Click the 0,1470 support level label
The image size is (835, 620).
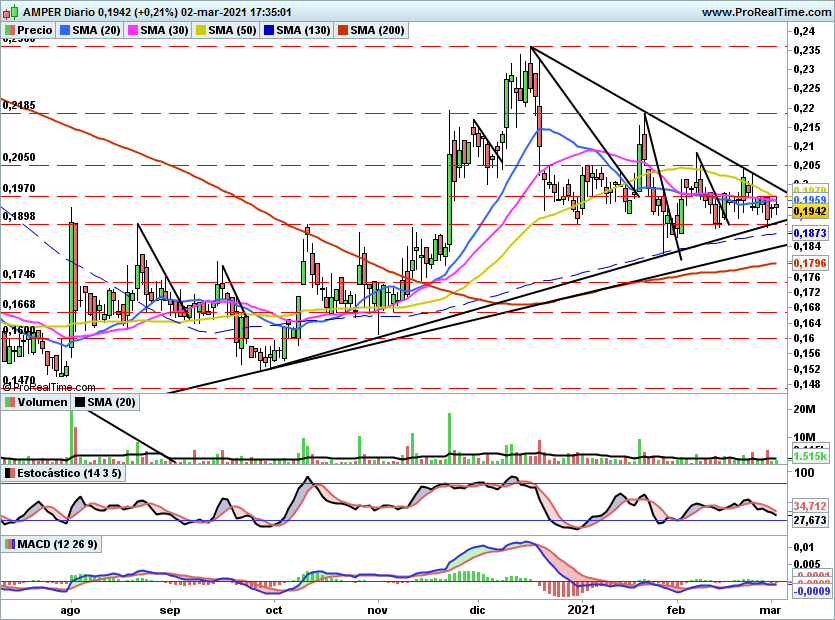(x=19, y=380)
